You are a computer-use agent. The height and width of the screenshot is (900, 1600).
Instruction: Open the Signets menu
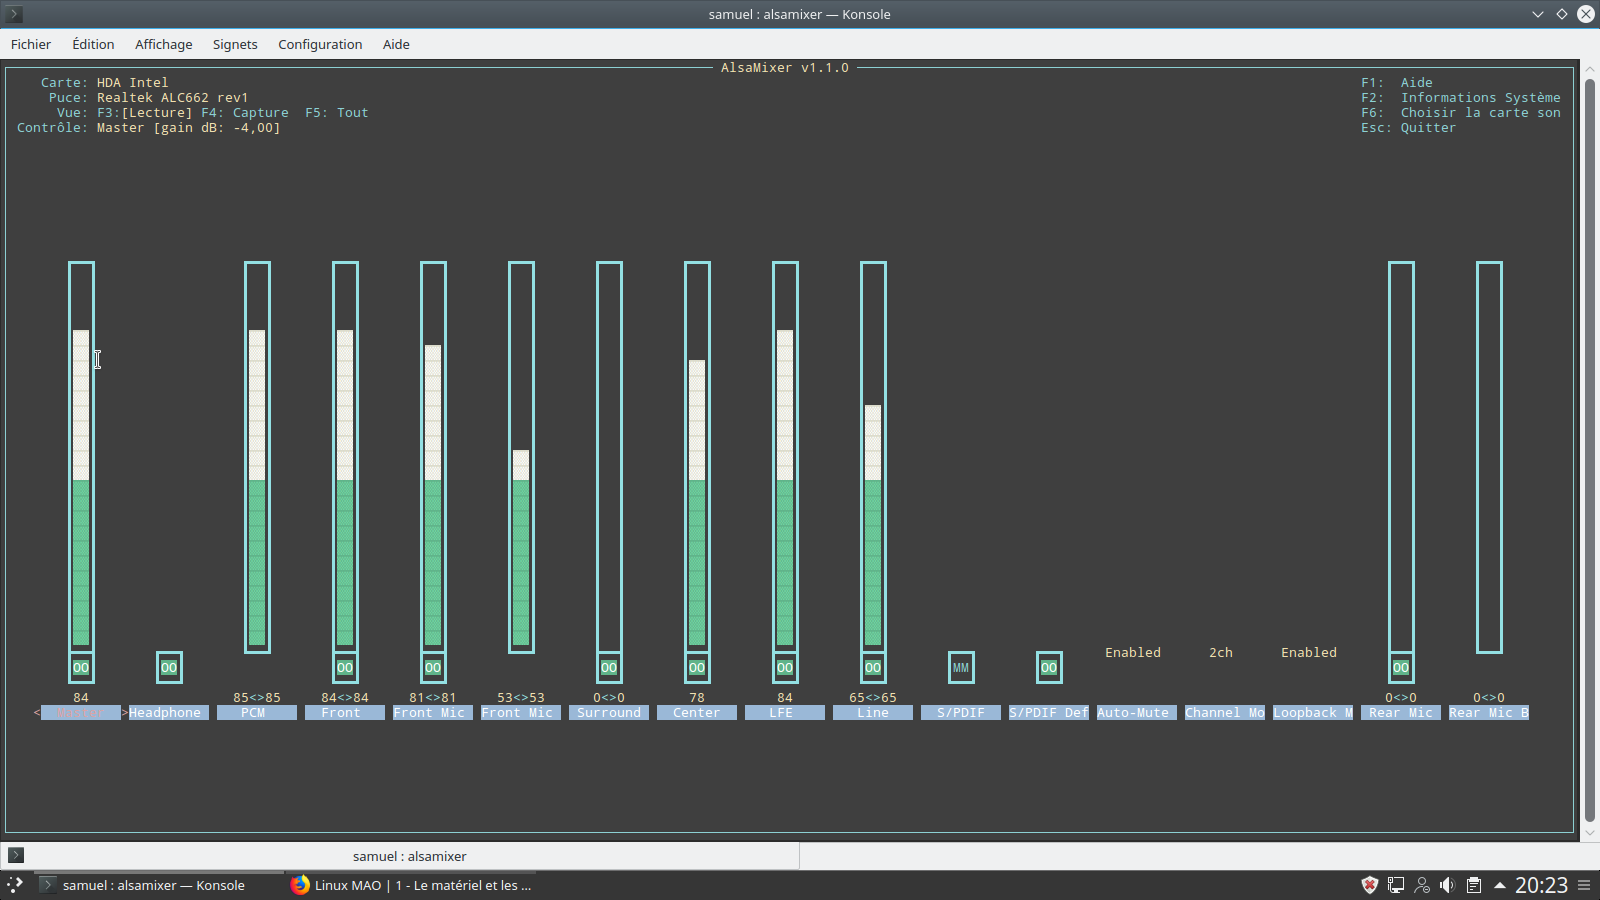[235, 44]
